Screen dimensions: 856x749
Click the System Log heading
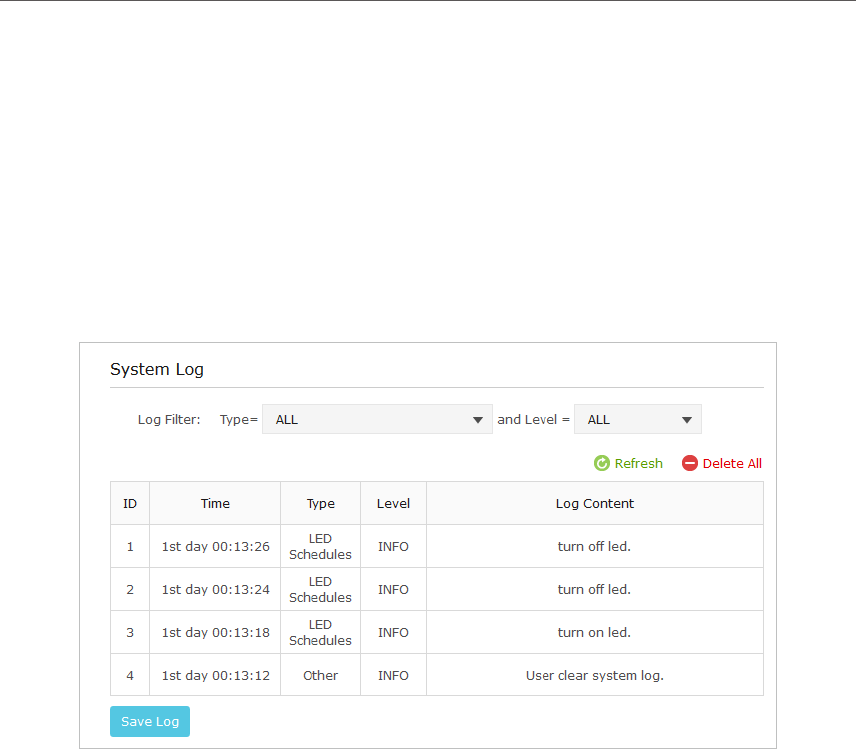tap(157, 370)
